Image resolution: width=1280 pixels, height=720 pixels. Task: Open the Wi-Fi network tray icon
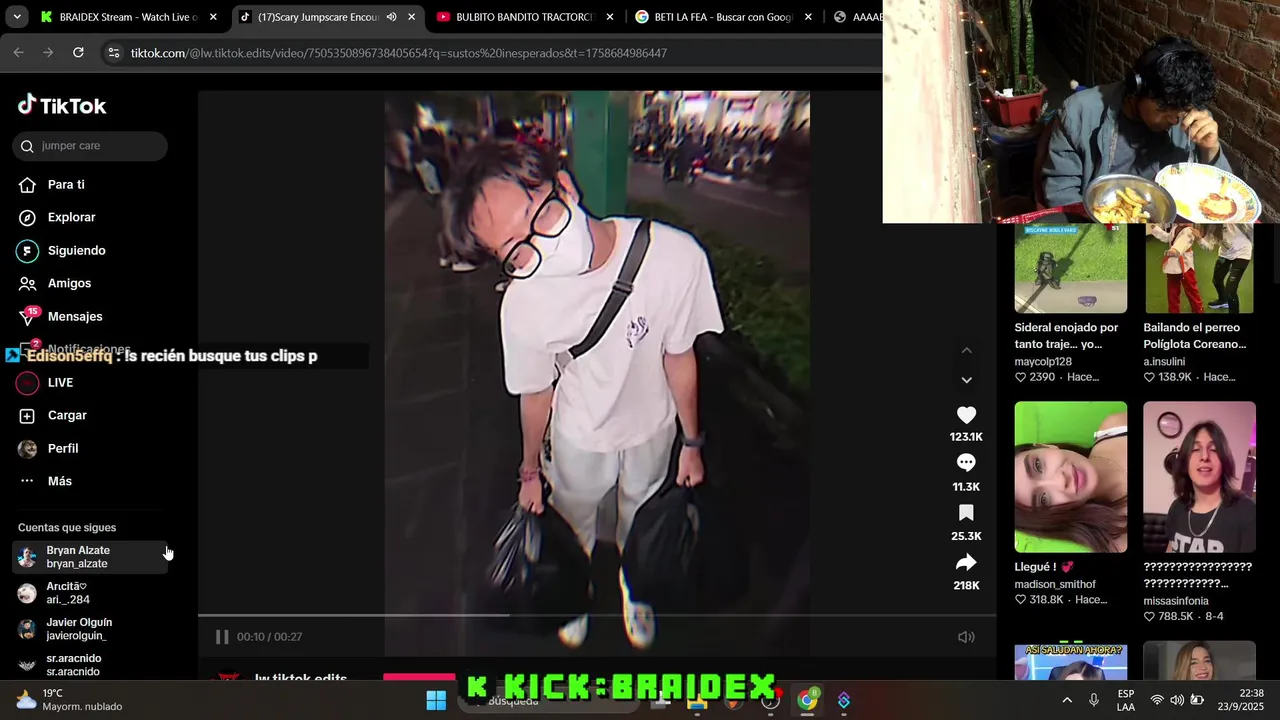pyautogui.click(x=1157, y=700)
